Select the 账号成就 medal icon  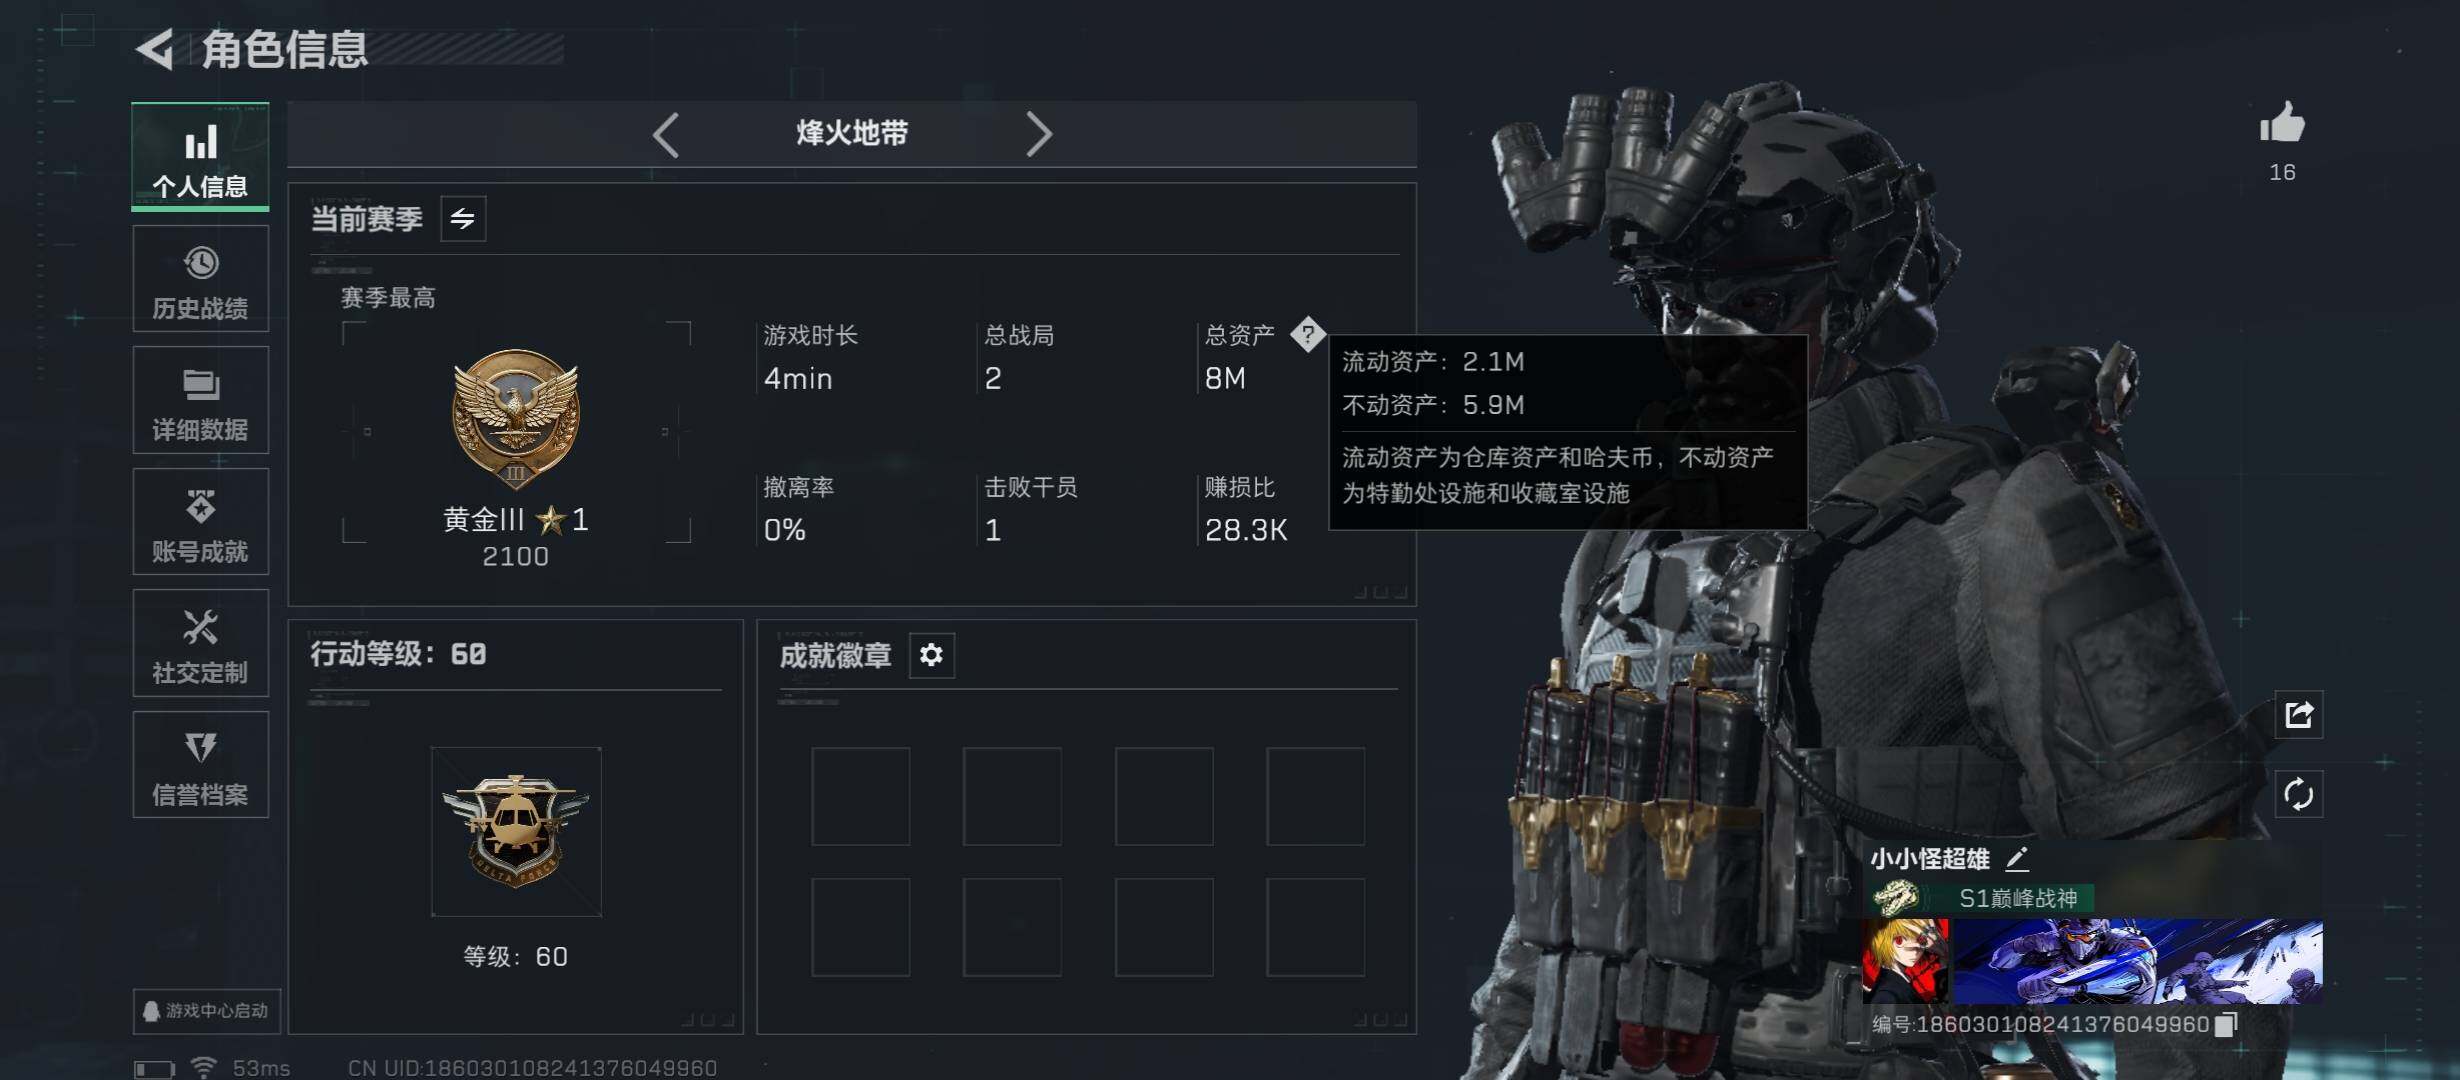[200, 506]
